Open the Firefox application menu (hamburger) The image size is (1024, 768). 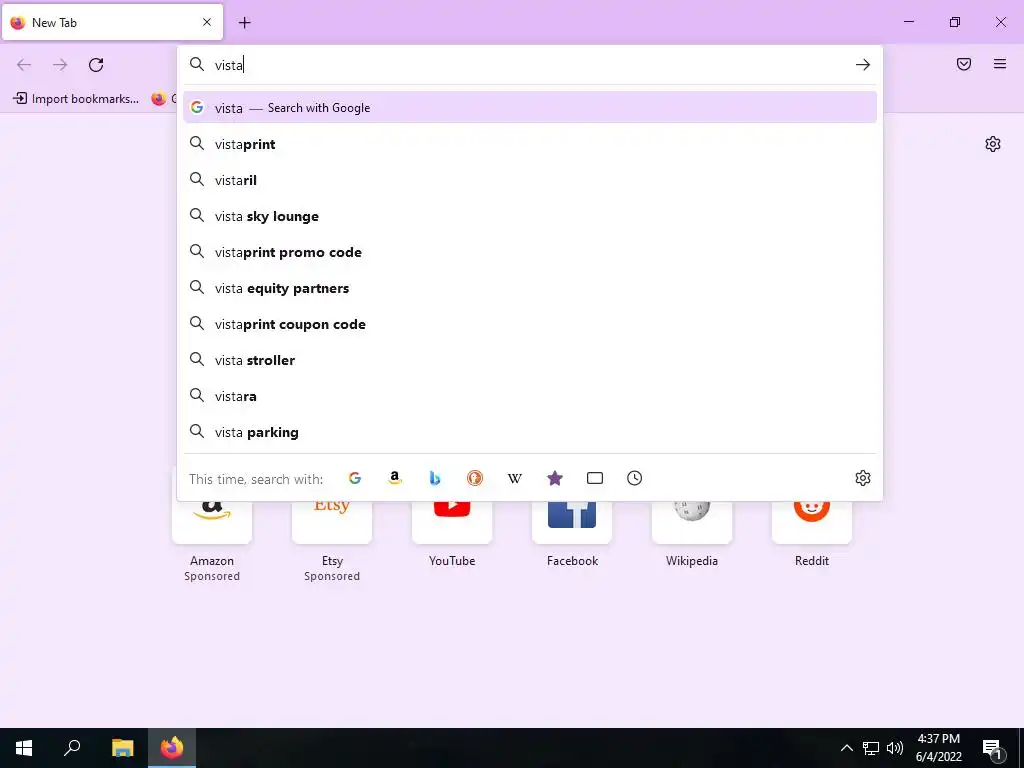pos(1000,64)
